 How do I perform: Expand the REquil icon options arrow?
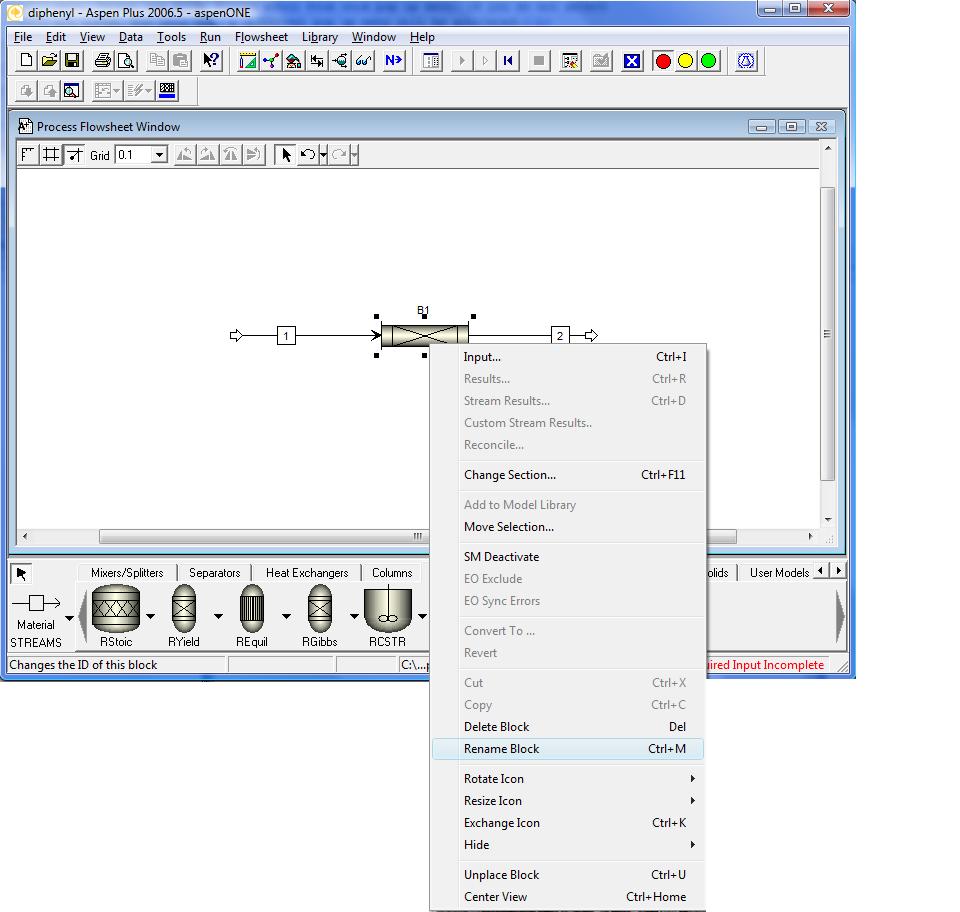286,616
